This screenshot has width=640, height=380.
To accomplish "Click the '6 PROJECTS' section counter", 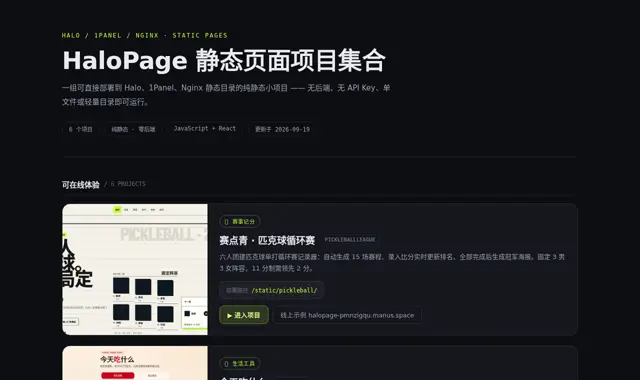I will coord(128,184).
